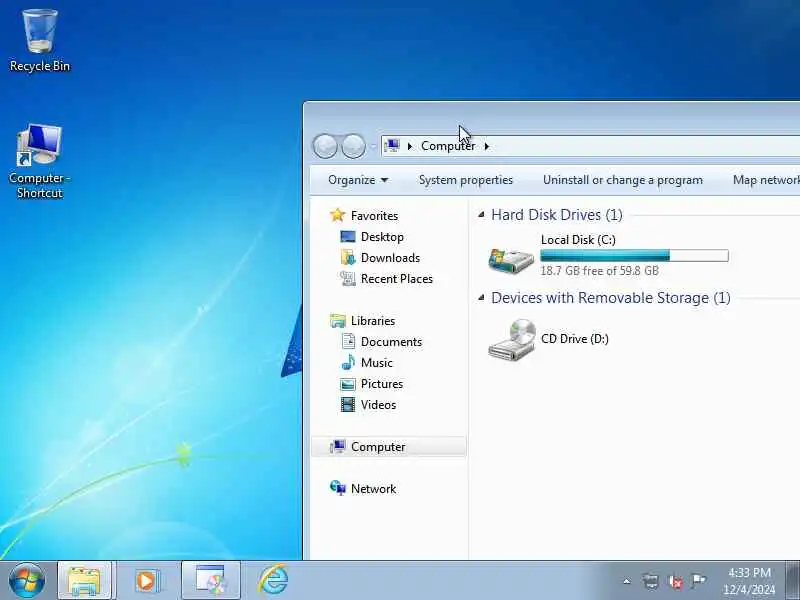Click the Forward navigation arrow in Explorer
This screenshot has height=600, width=800.
tap(354, 146)
